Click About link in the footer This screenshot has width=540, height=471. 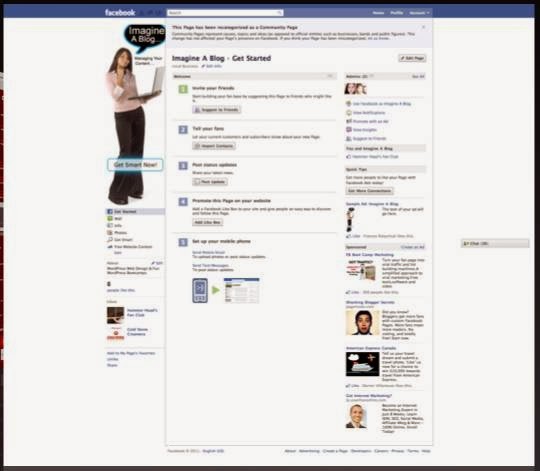[x=290, y=451]
